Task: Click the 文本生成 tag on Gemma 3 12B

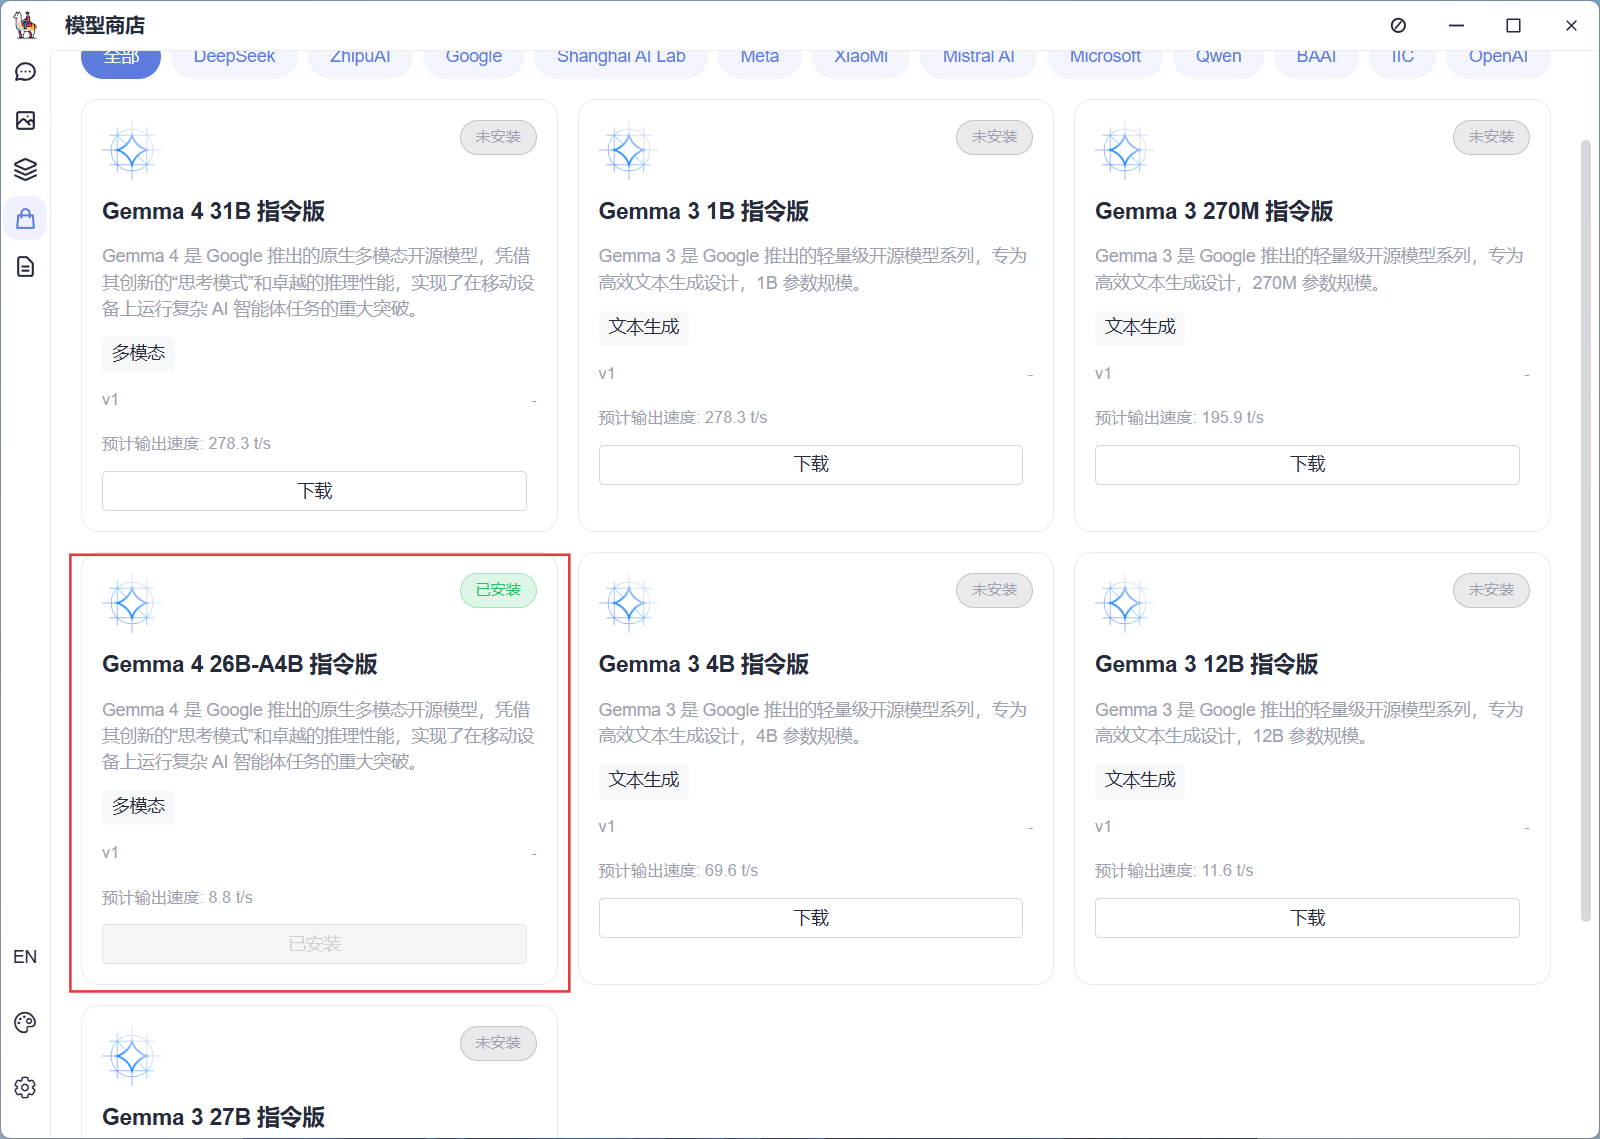Action: click(1140, 780)
